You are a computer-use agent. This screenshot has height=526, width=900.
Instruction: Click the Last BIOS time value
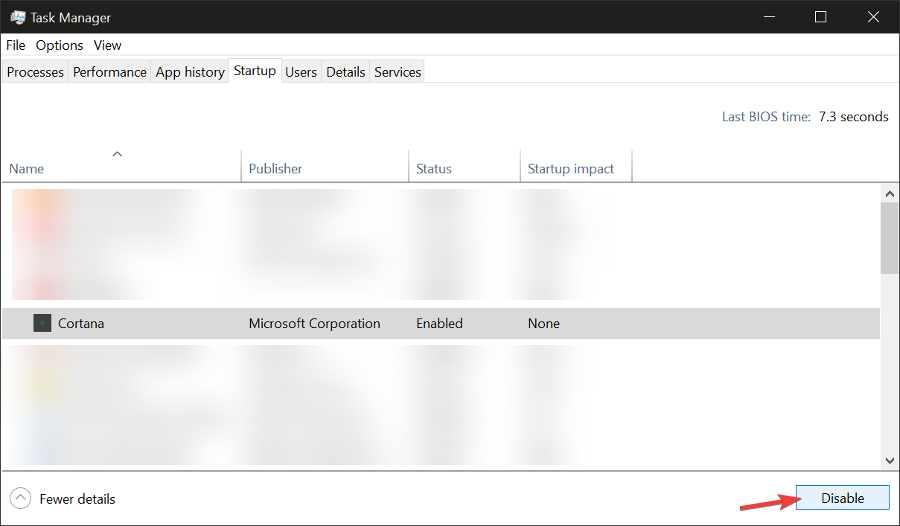[x=854, y=117]
